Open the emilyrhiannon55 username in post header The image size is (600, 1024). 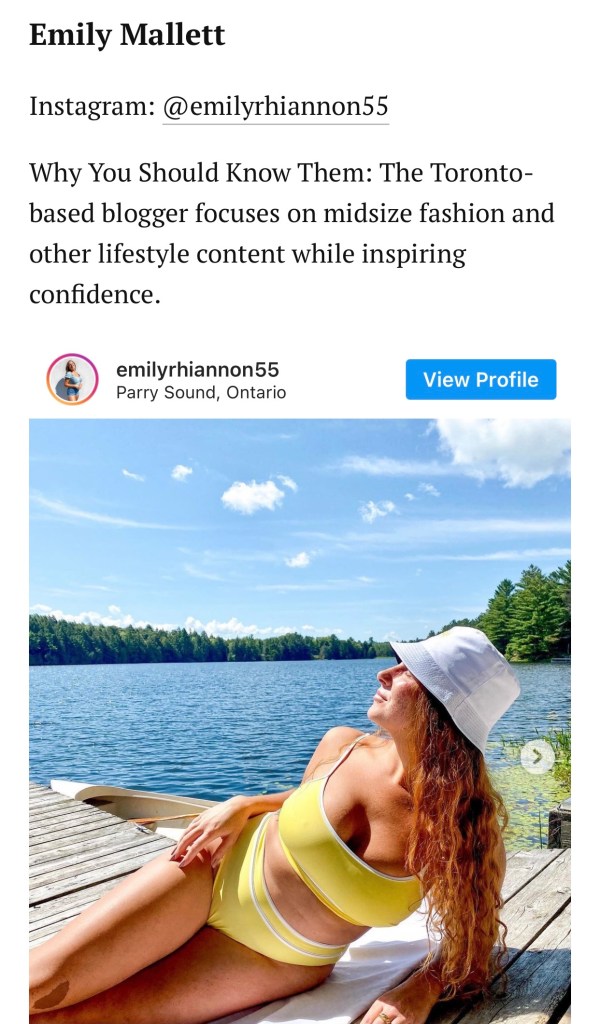197,369
